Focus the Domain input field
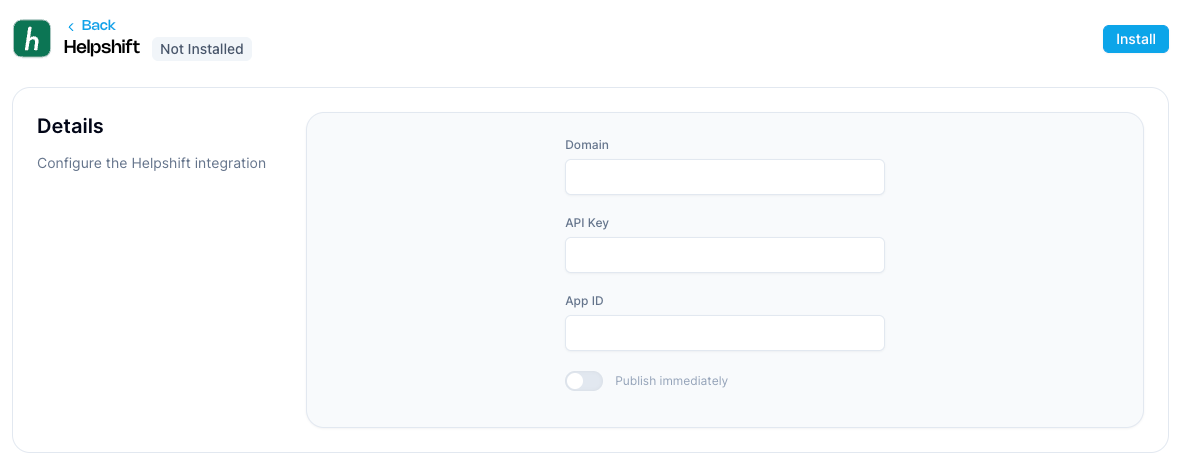Viewport: 1187px width, 465px height. 724,177
